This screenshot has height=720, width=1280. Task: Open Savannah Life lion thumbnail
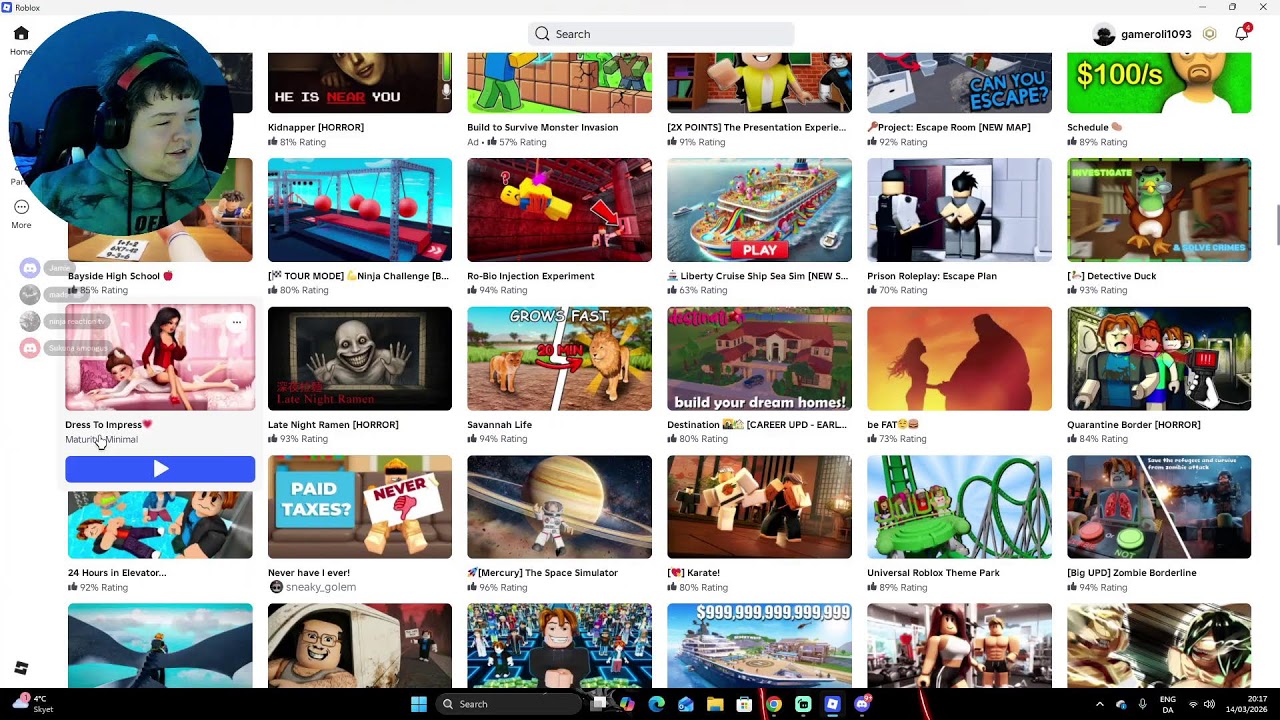560,359
